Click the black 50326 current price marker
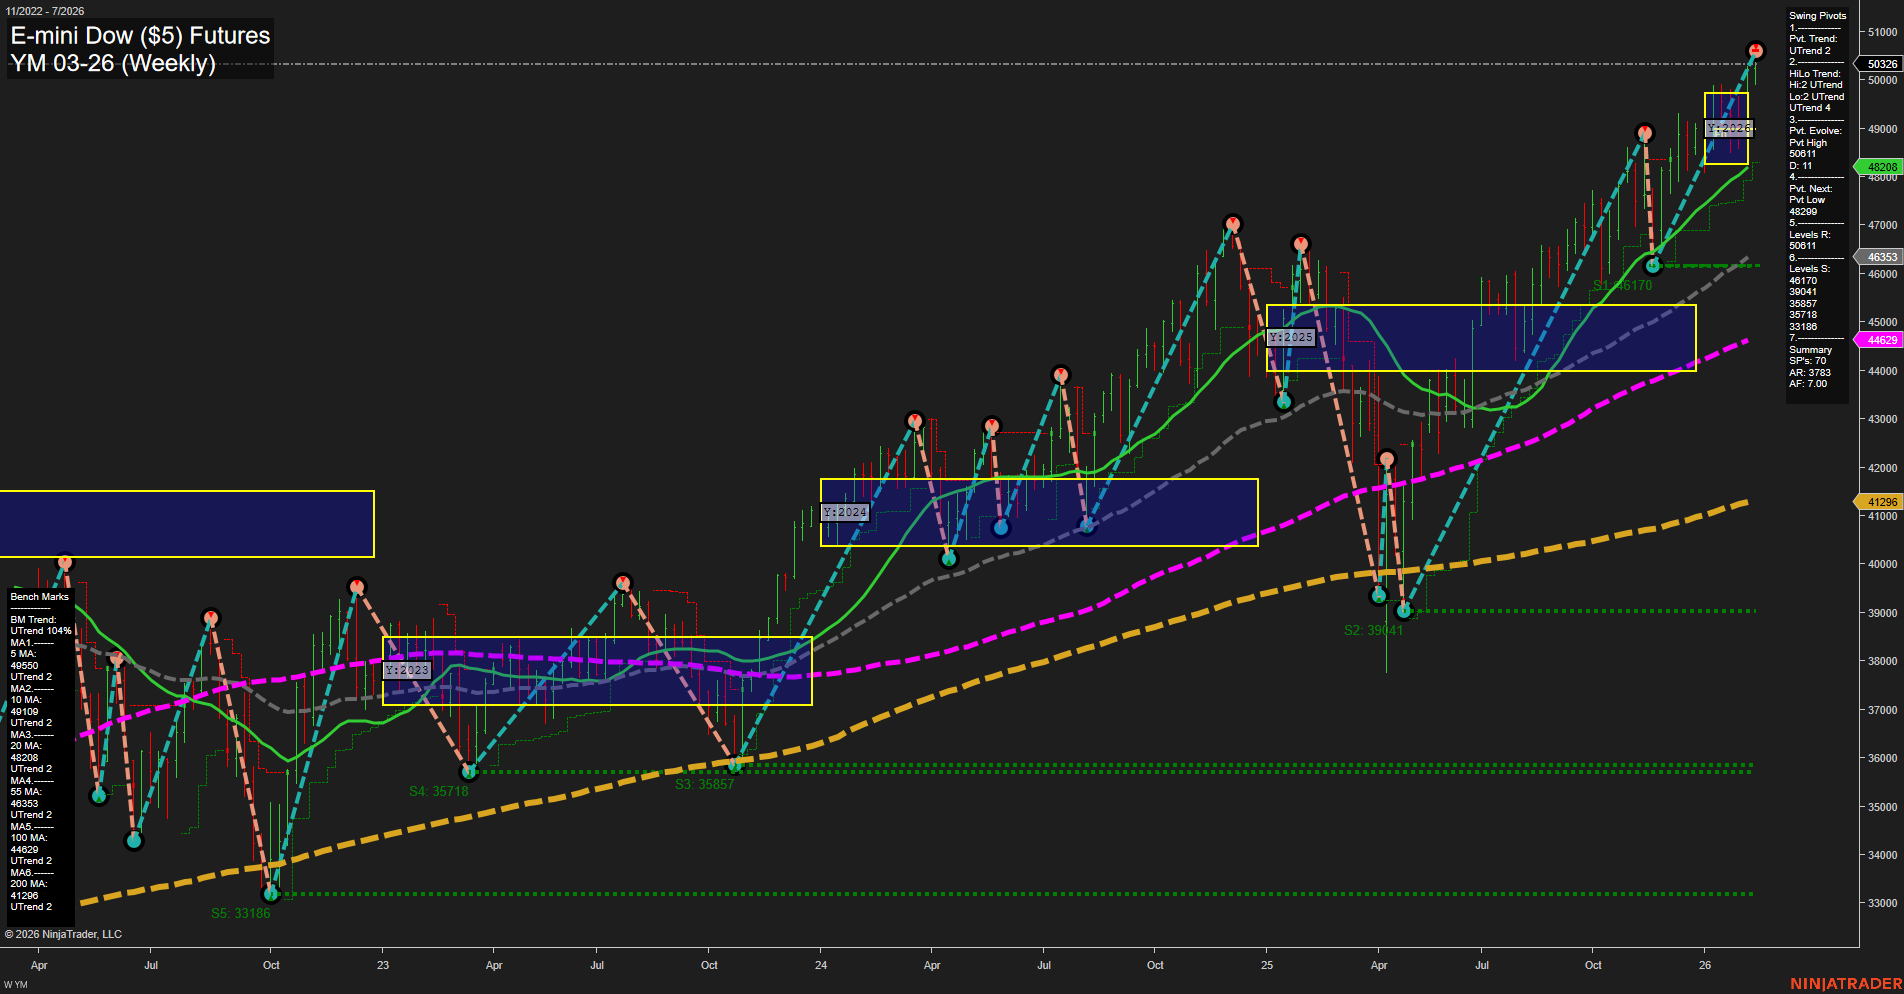 tap(1884, 63)
